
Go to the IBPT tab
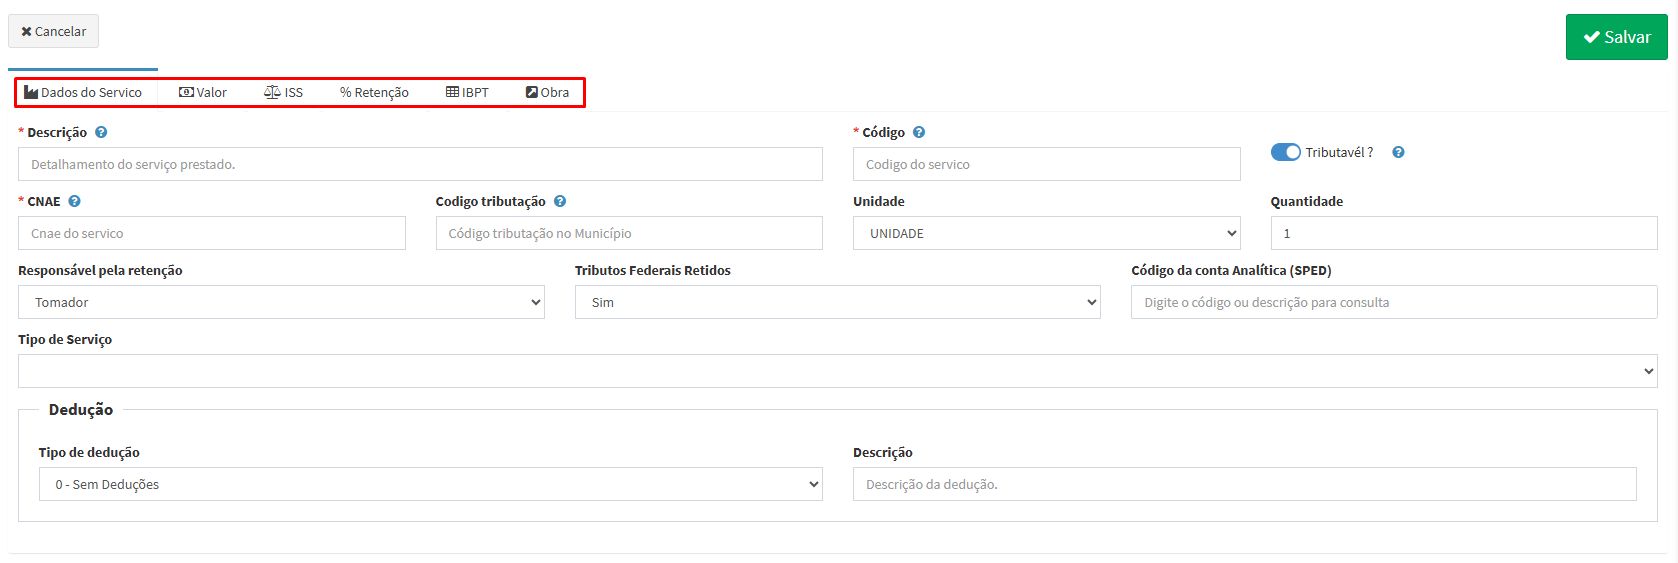[467, 92]
